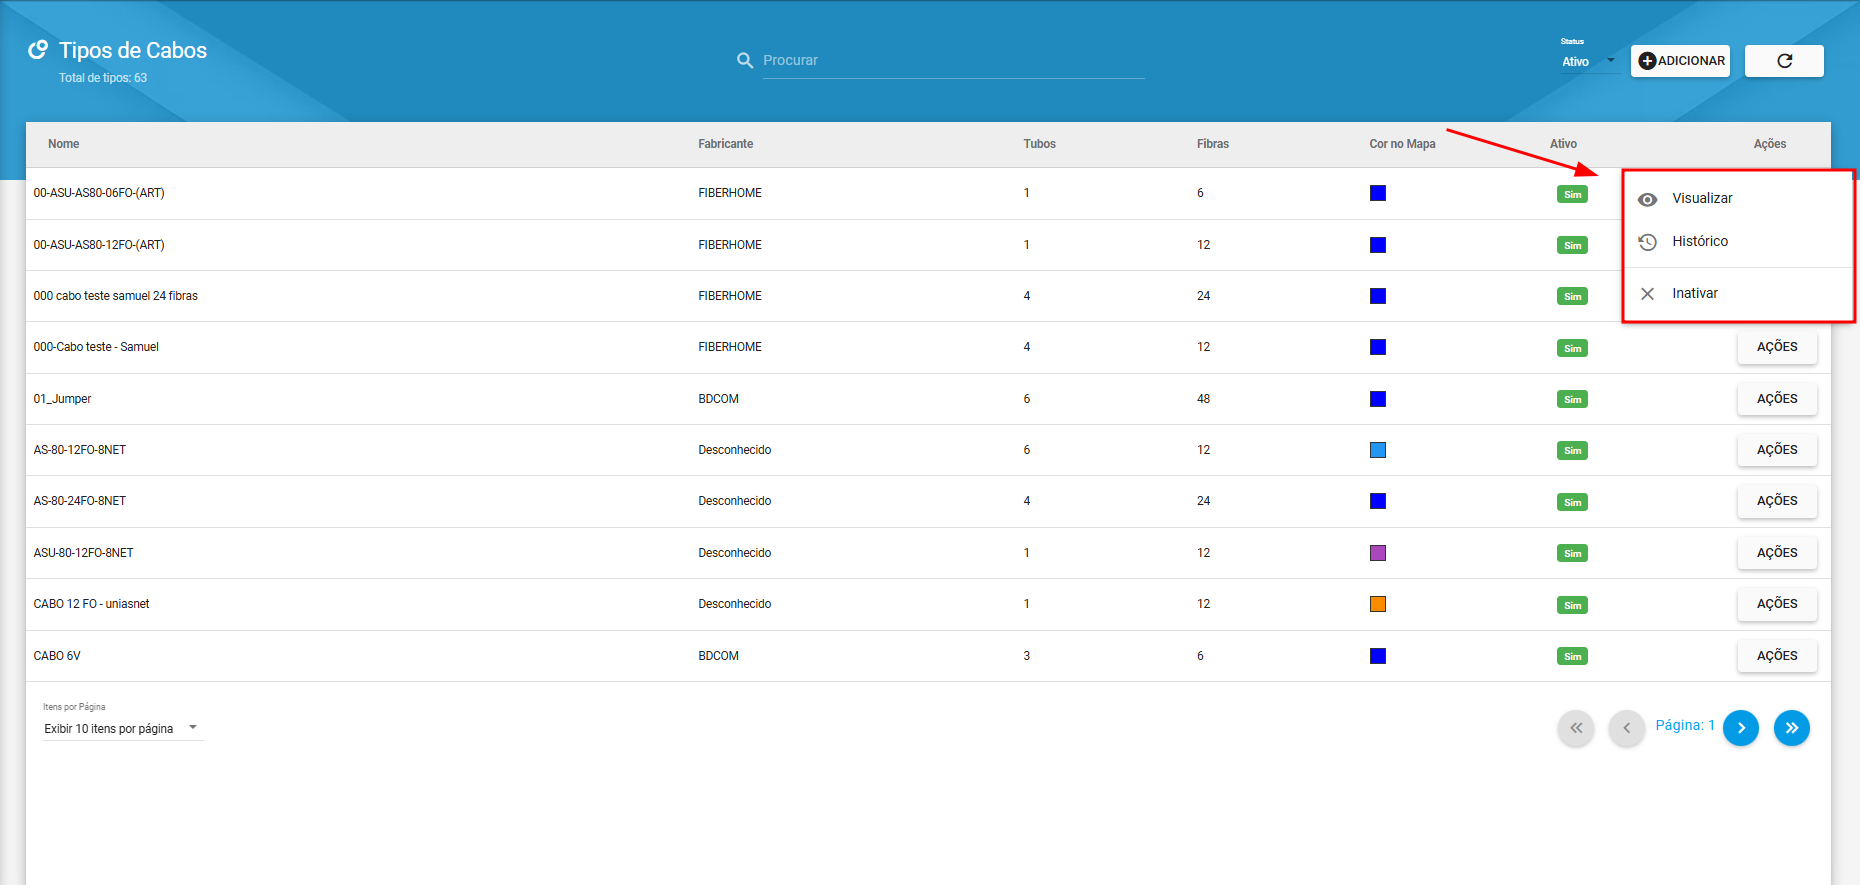Go to next page arrow
Viewport: 1860px width, 885px height.
(x=1741, y=728)
